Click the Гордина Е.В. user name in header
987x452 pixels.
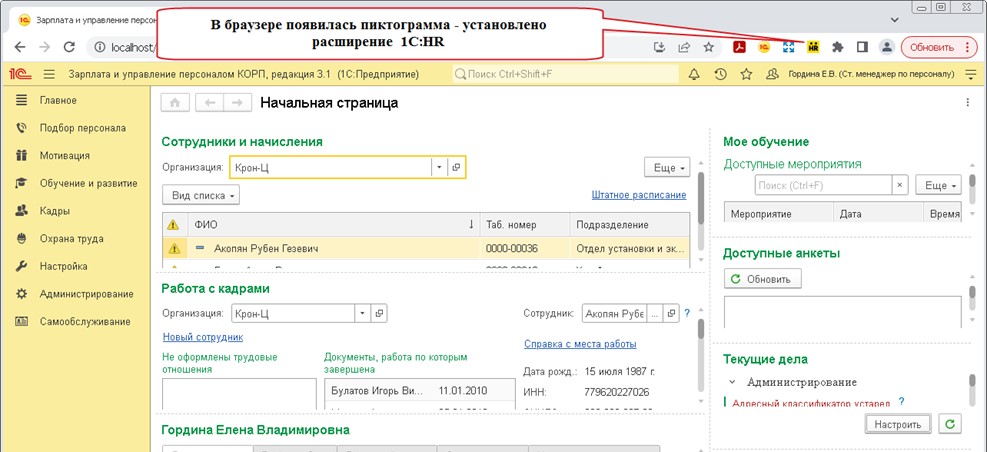[x=871, y=74]
